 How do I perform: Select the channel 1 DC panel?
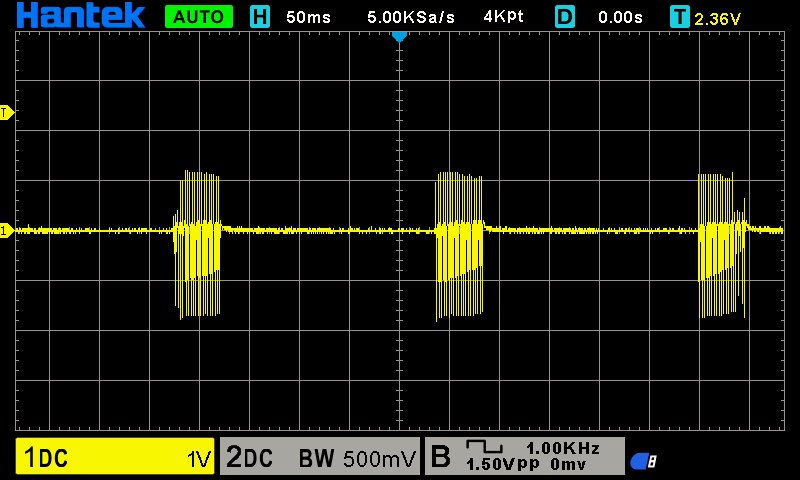pos(115,456)
